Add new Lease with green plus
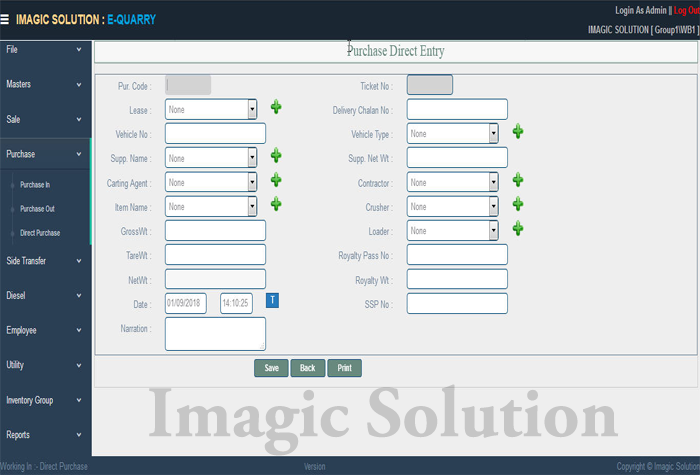Image resolution: width=700 pixels, height=476 pixels. 276,107
